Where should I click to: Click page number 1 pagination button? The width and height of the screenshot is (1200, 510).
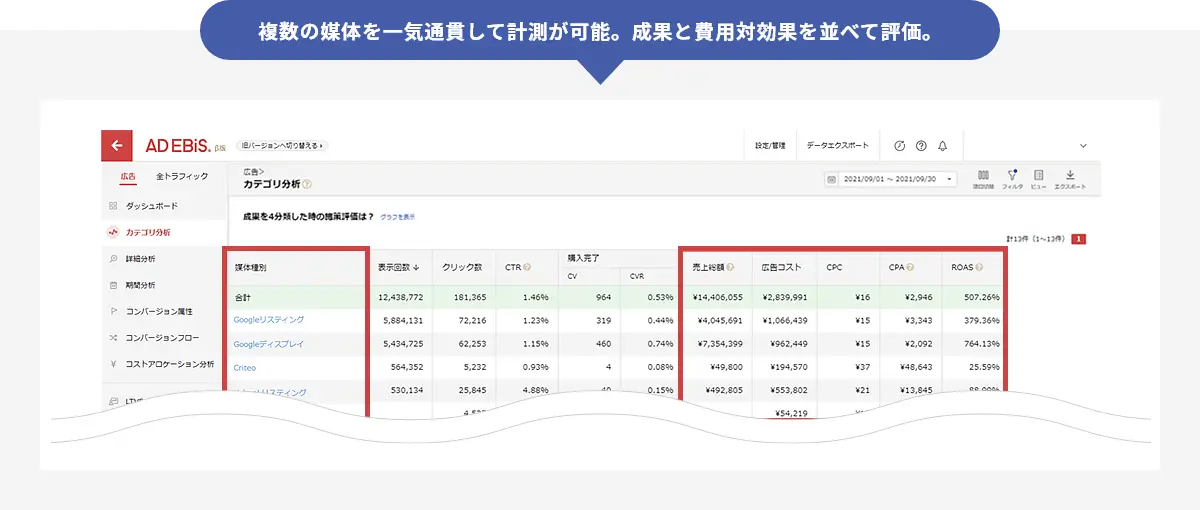tap(1078, 239)
